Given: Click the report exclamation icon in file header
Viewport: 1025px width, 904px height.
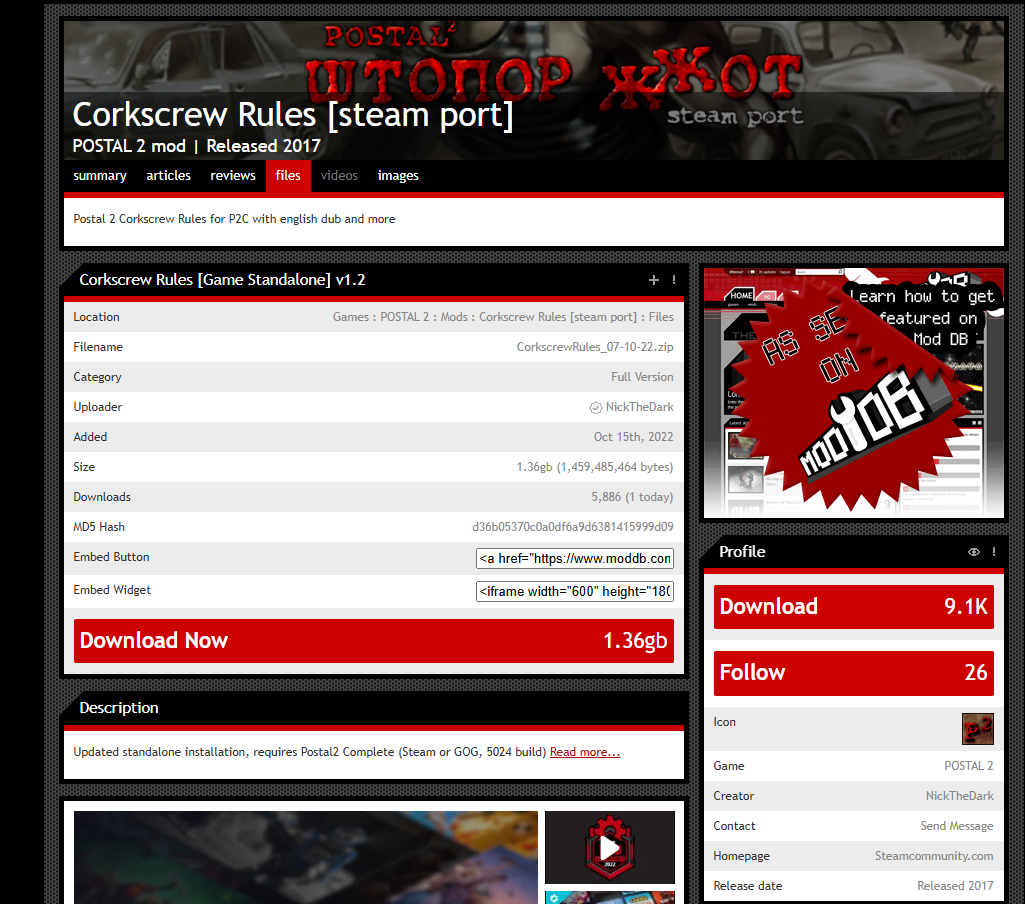Looking at the screenshot, I should coord(673,280).
